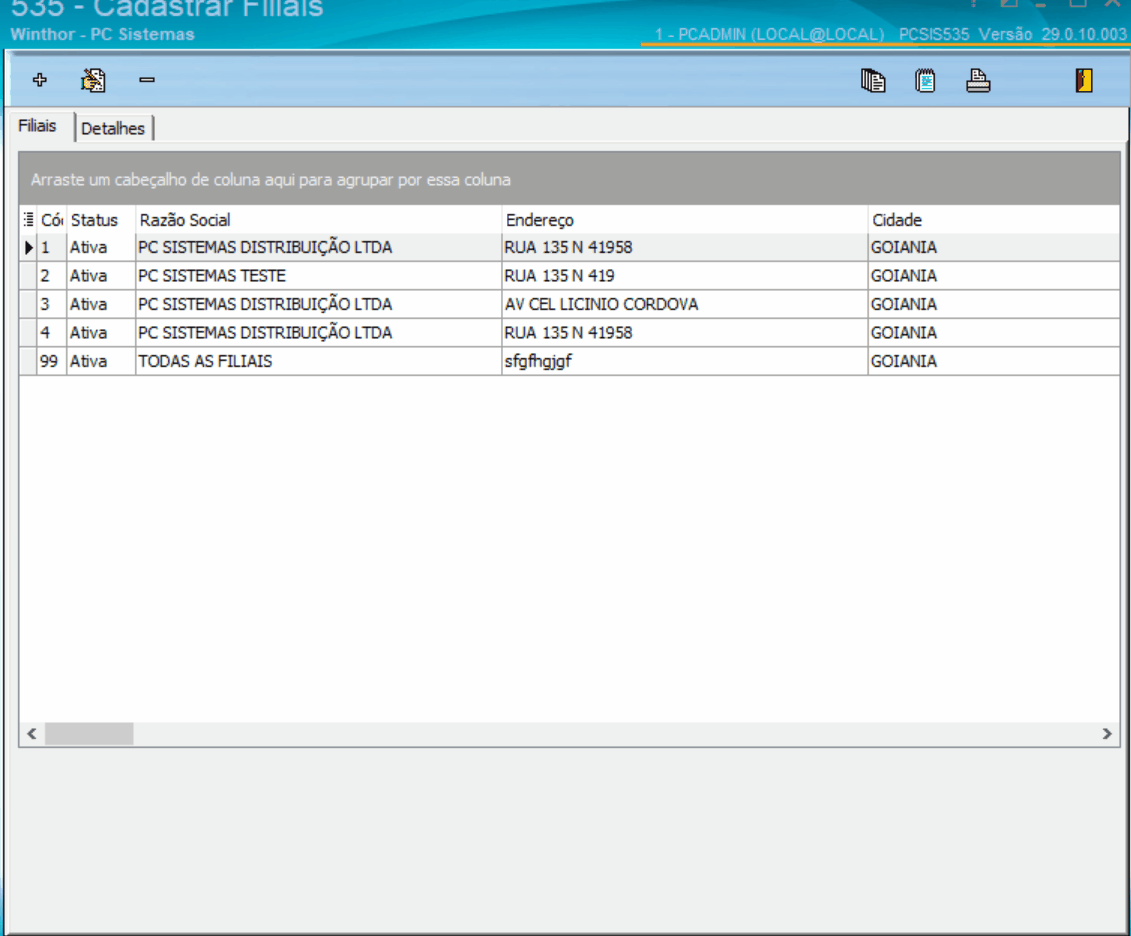Click the printer icon in toolbar

click(978, 80)
